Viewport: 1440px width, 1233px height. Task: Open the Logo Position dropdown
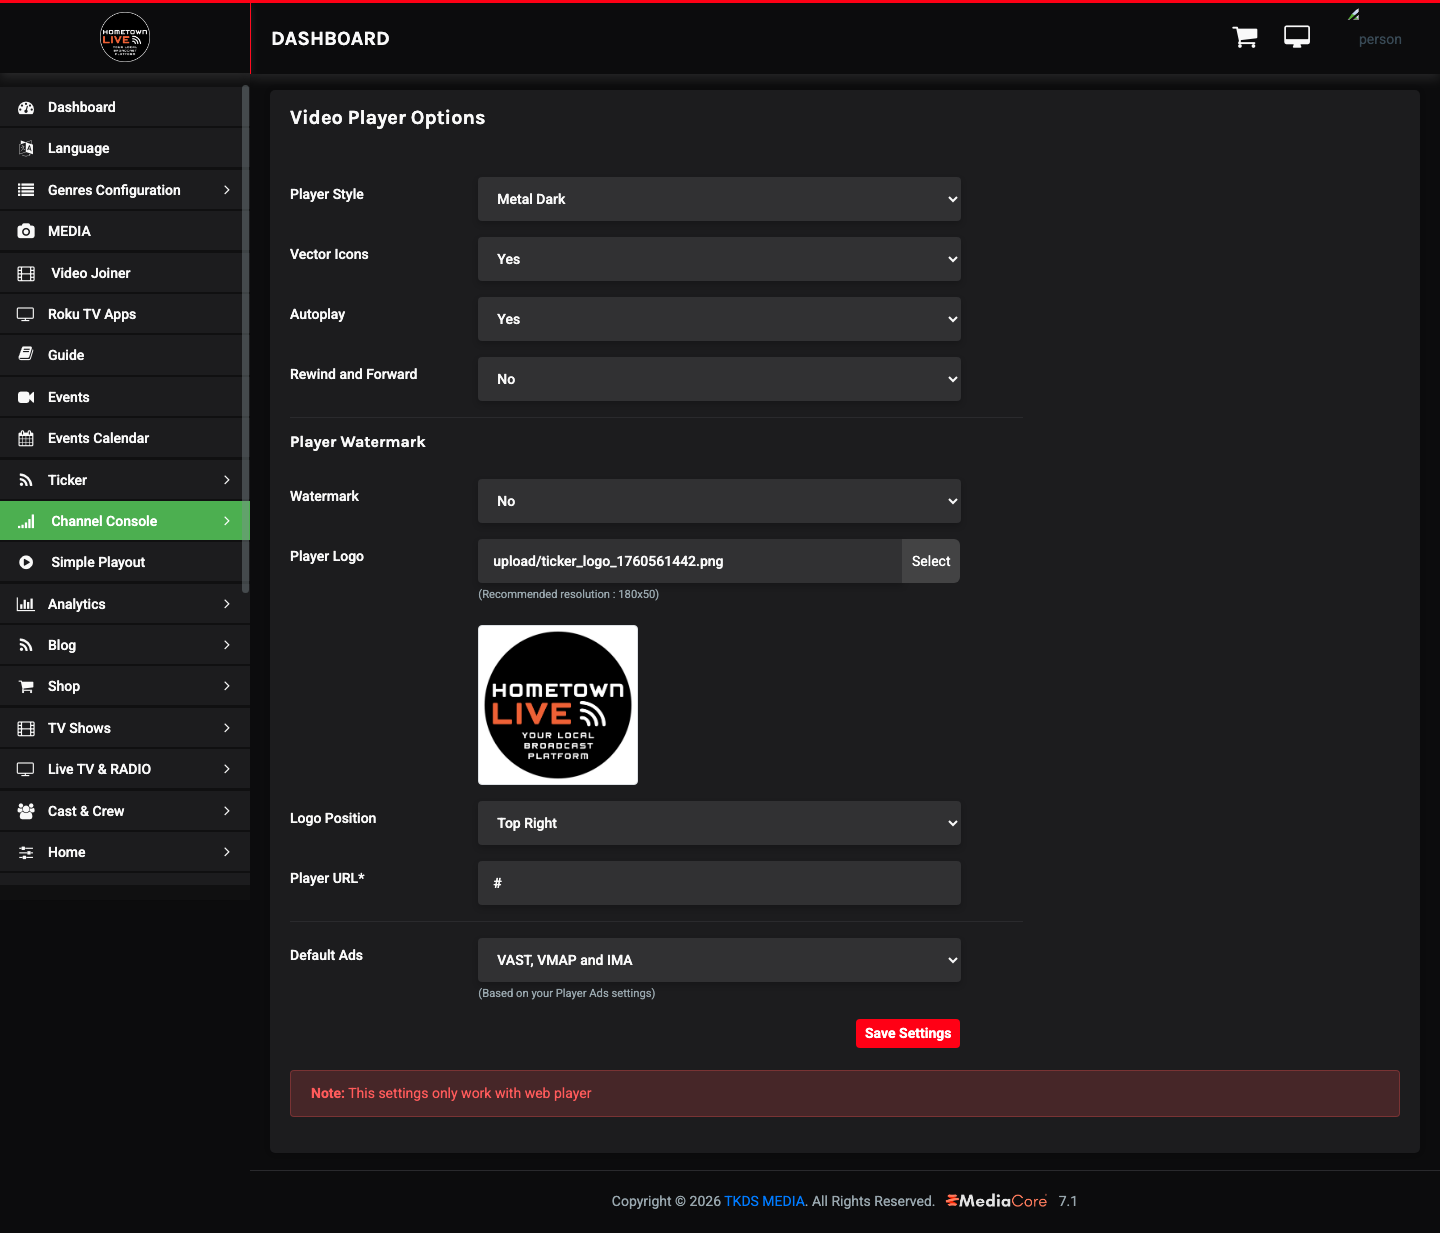click(719, 823)
